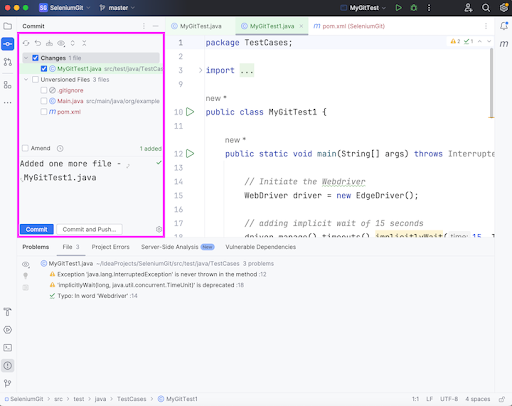The image size is (512, 406).
Task: Check the Main.java file checkbox
Action: 44,101
